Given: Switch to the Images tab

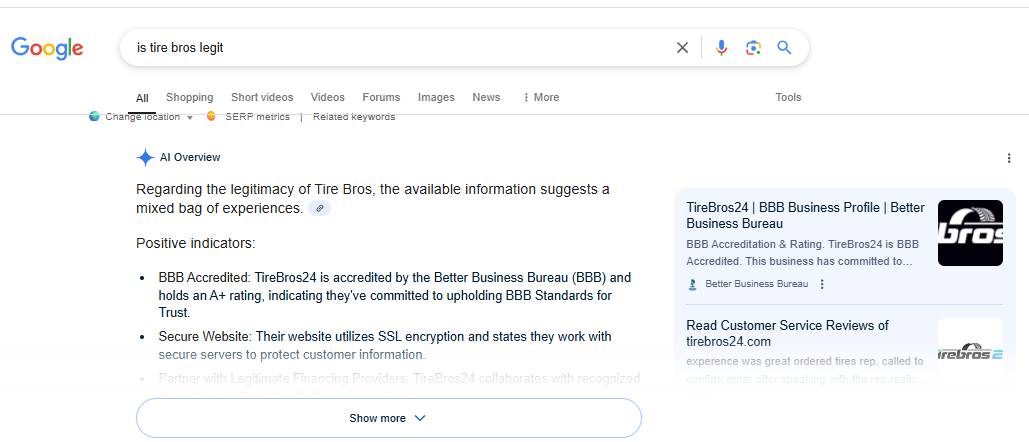Looking at the screenshot, I should (436, 97).
